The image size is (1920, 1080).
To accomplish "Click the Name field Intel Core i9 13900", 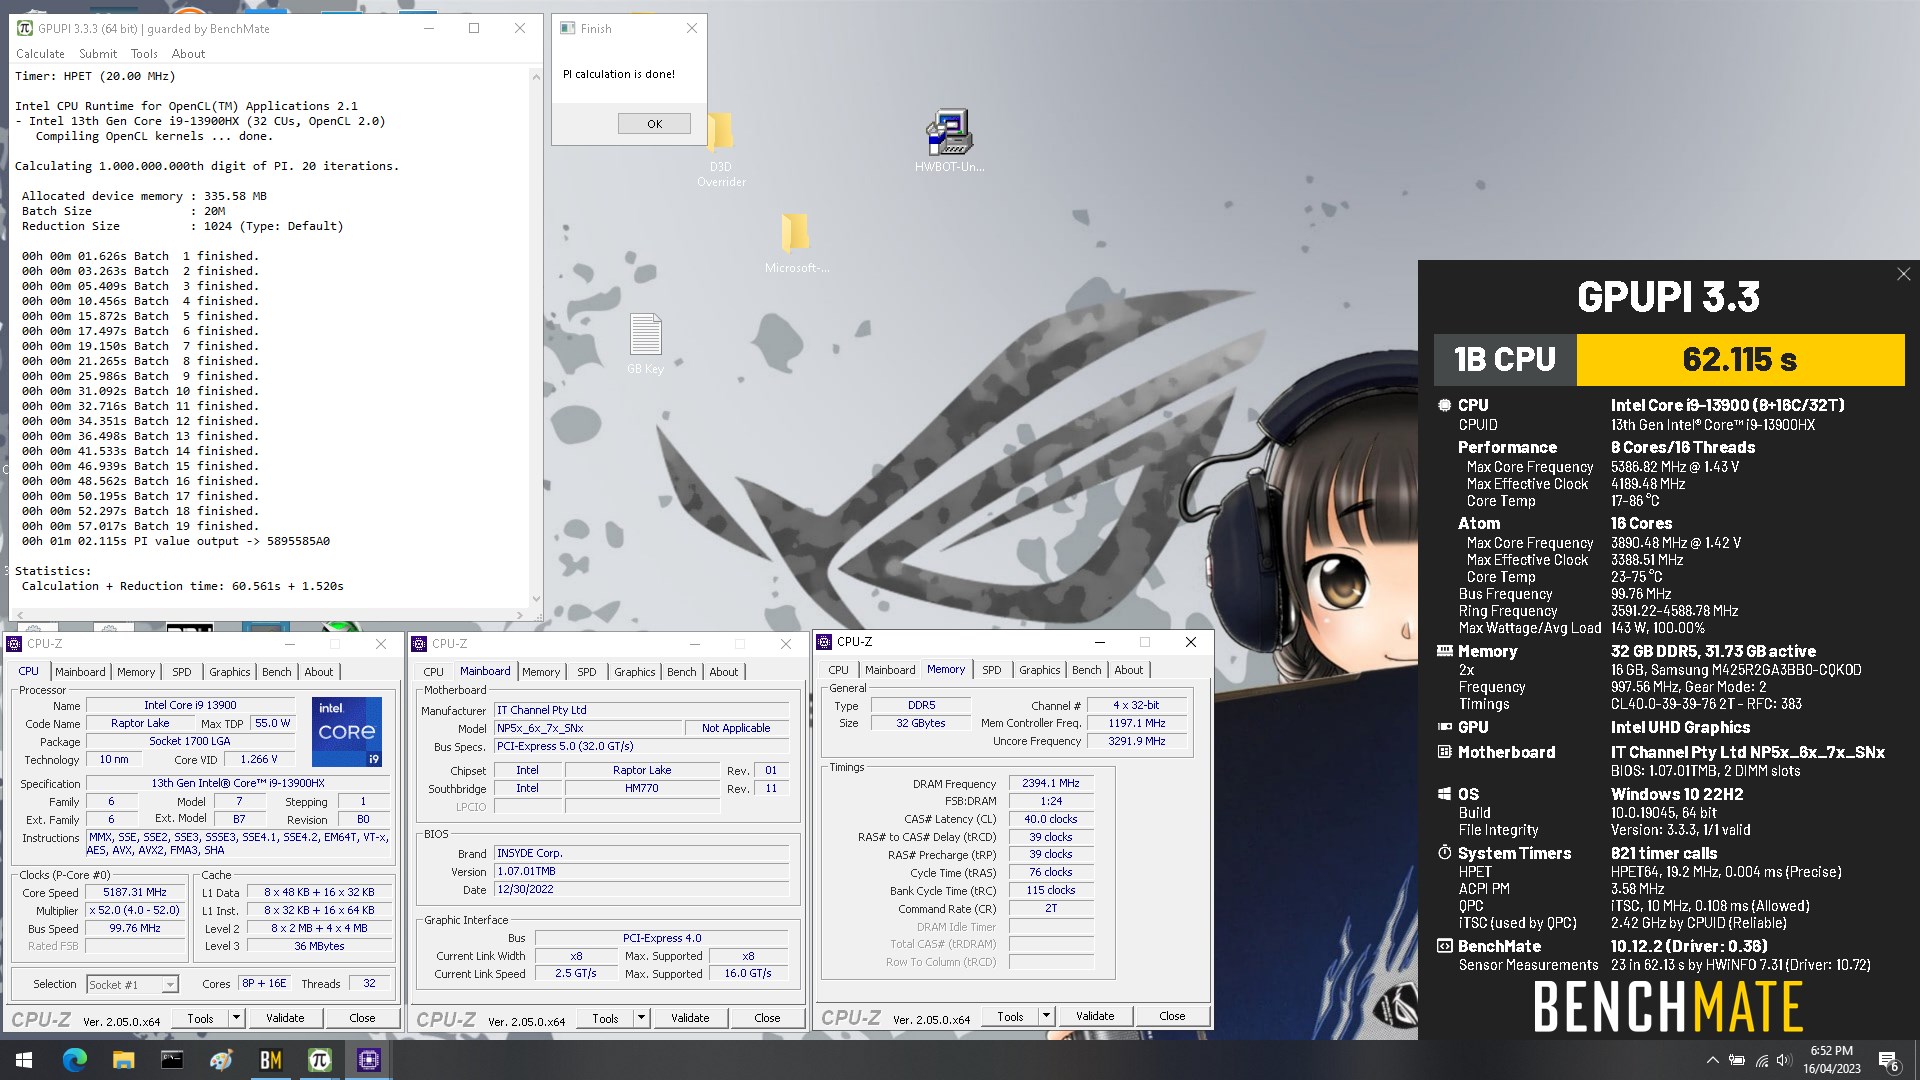I will tap(190, 705).
